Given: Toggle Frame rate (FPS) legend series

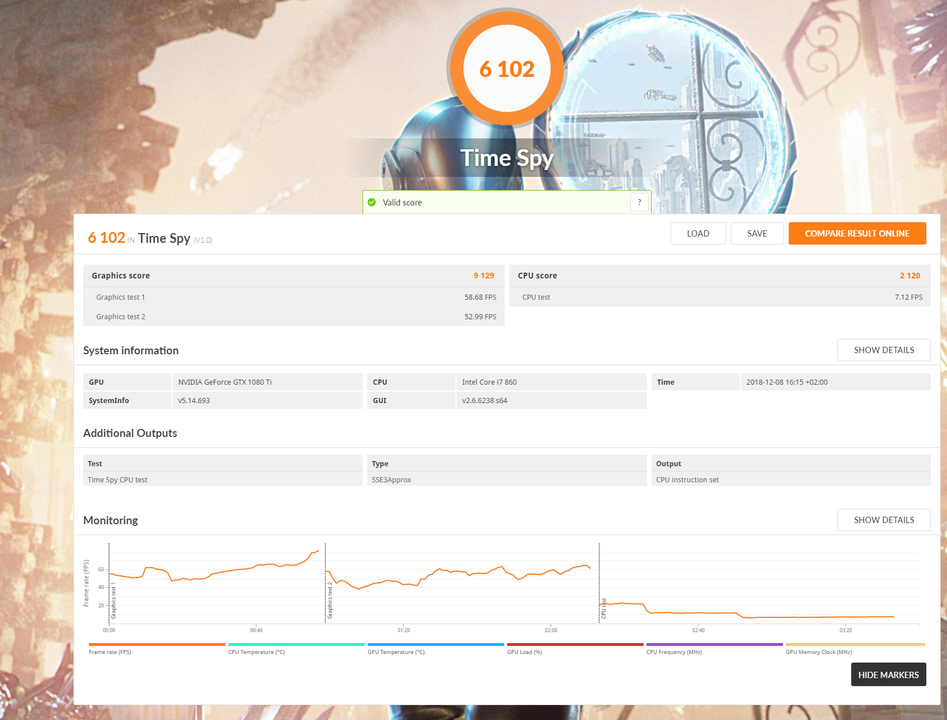Looking at the screenshot, I should [156, 649].
